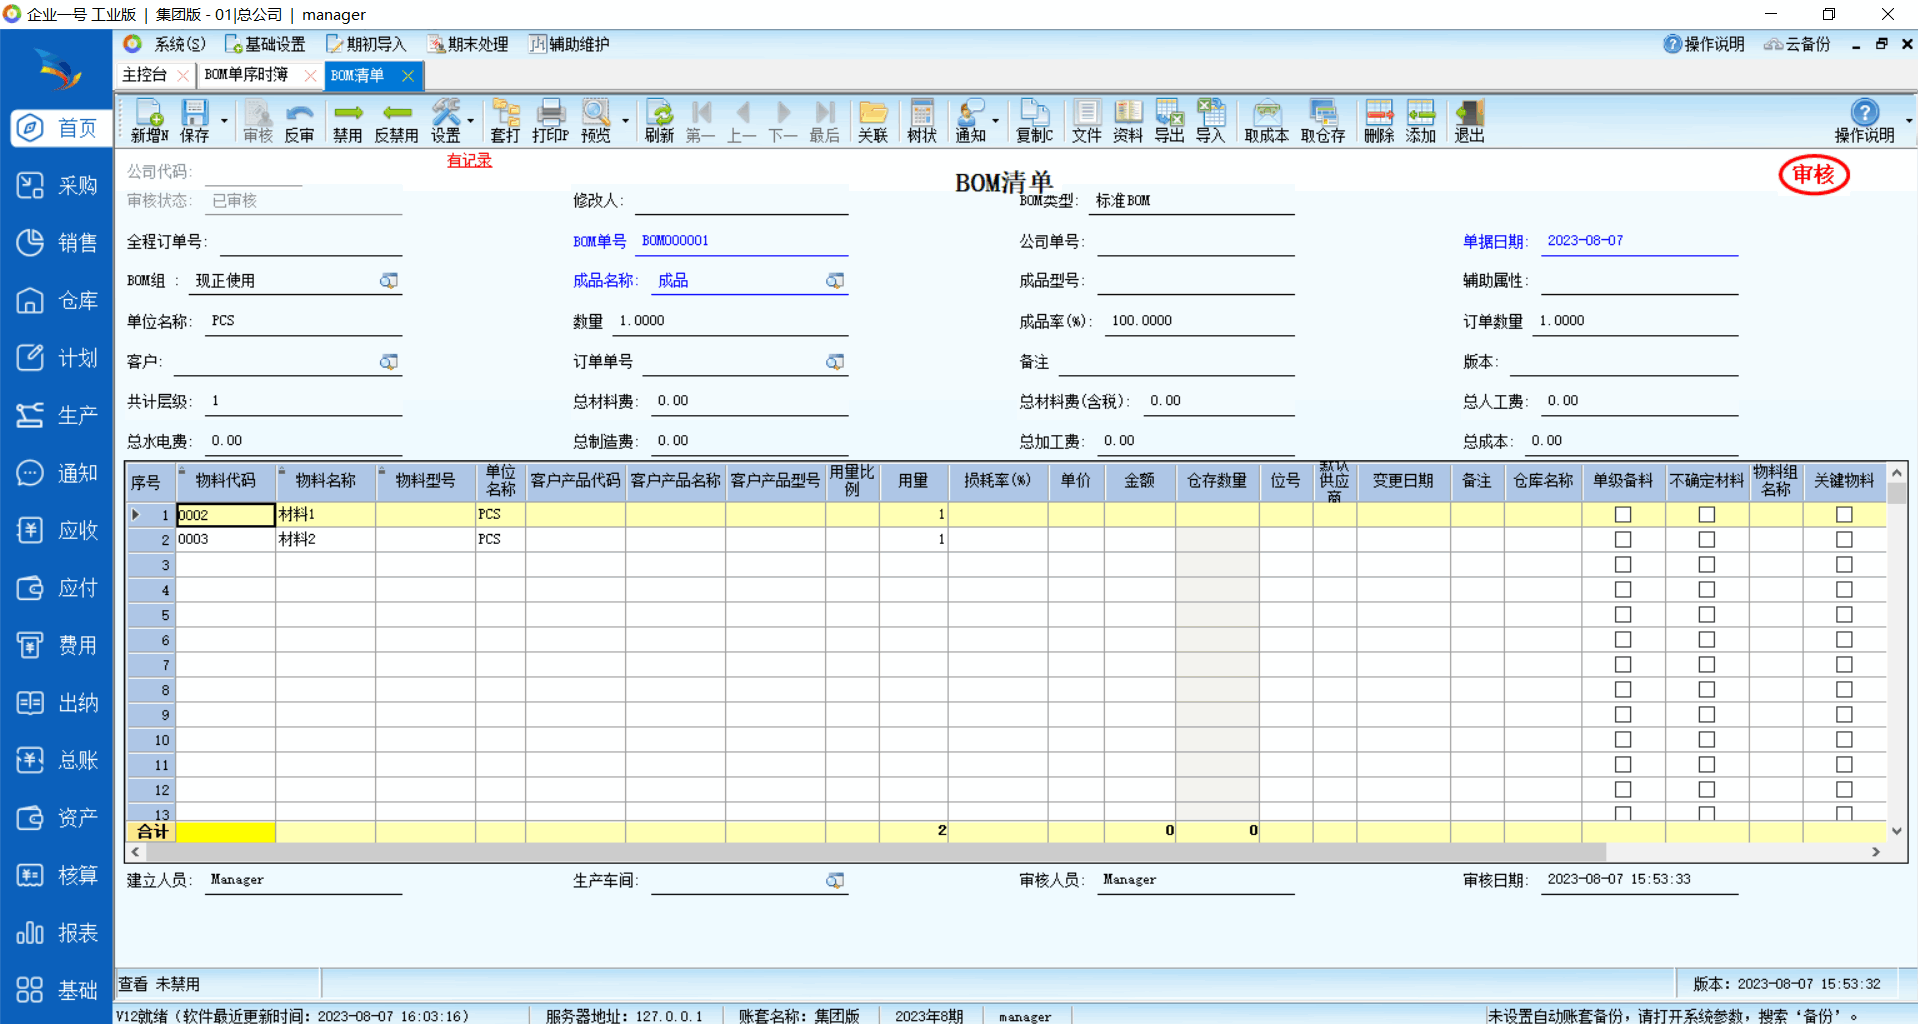Click the 云备份 link at top right
The width and height of the screenshot is (1919, 1026).
click(1798, 44)
